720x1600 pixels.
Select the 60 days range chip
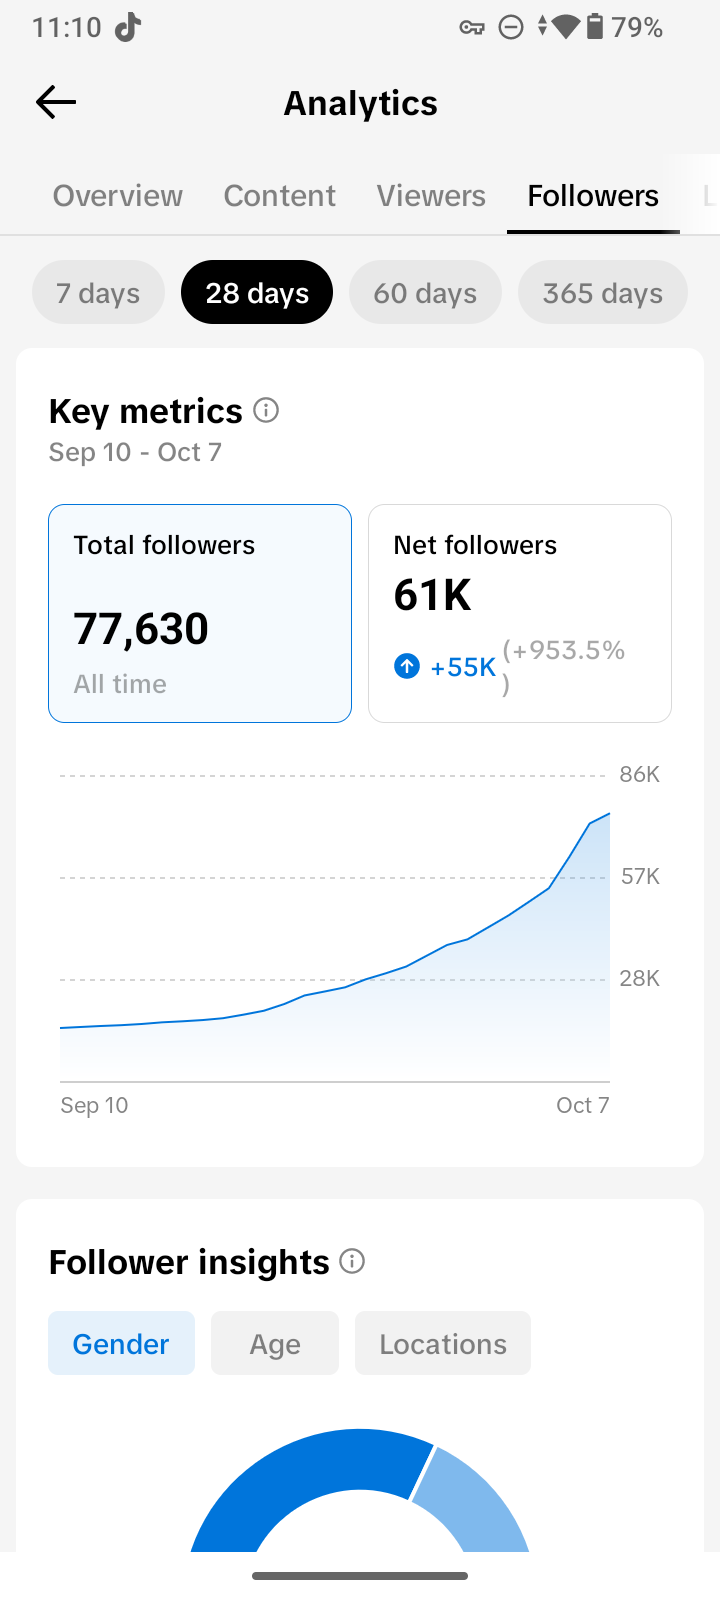pos(425,292)
